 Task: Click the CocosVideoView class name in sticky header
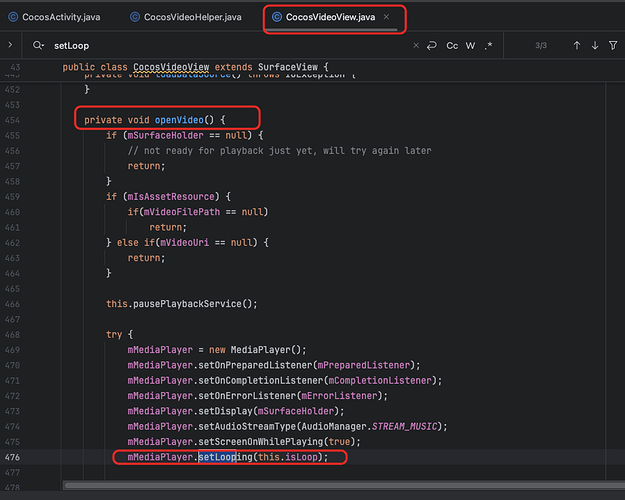click(x=171, y=67)
